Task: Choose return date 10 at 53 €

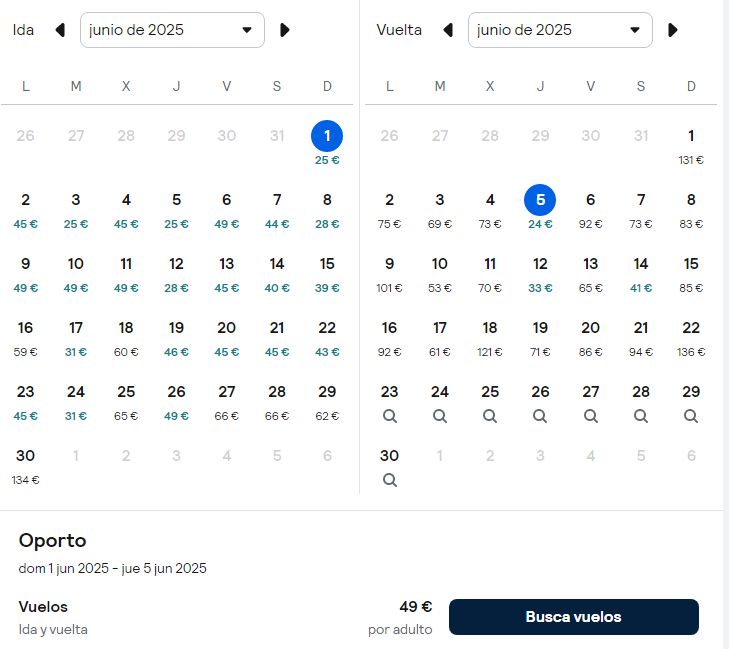Action: point(440,274)
